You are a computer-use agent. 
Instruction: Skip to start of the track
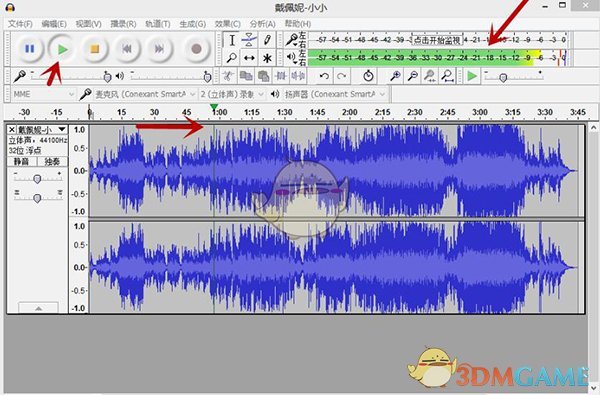click(127, 49)
